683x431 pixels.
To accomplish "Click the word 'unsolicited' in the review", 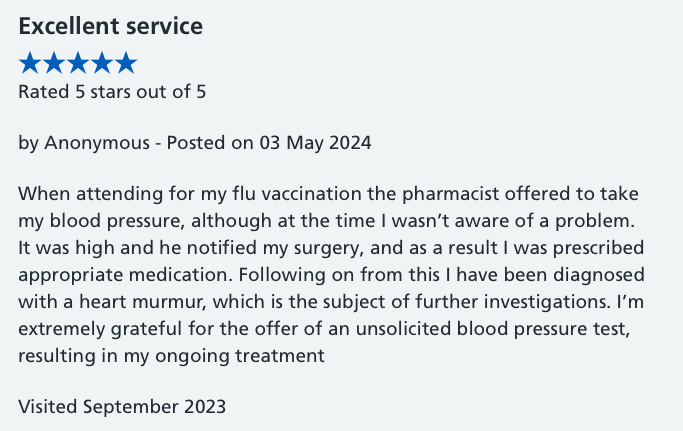I will point(403,329).
